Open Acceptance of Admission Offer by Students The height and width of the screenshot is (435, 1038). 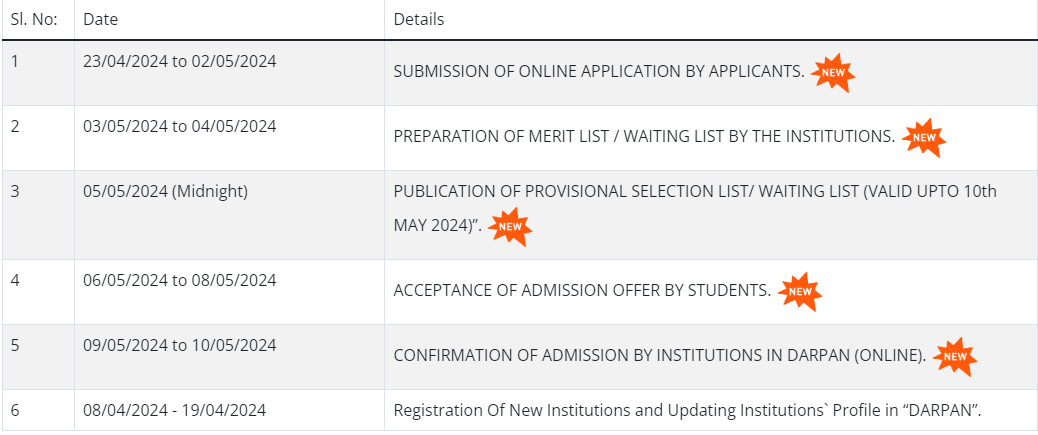(x=583, y=291)
